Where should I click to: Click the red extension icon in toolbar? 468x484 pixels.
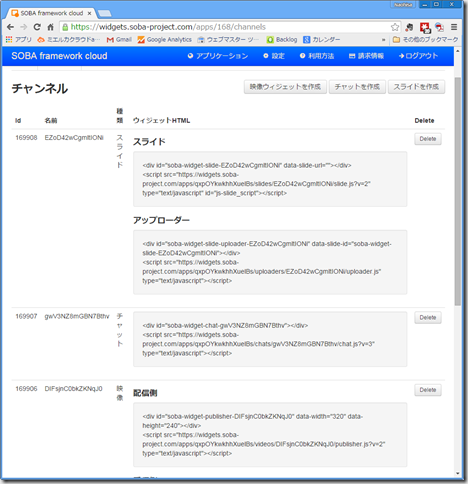click(425, 27)
